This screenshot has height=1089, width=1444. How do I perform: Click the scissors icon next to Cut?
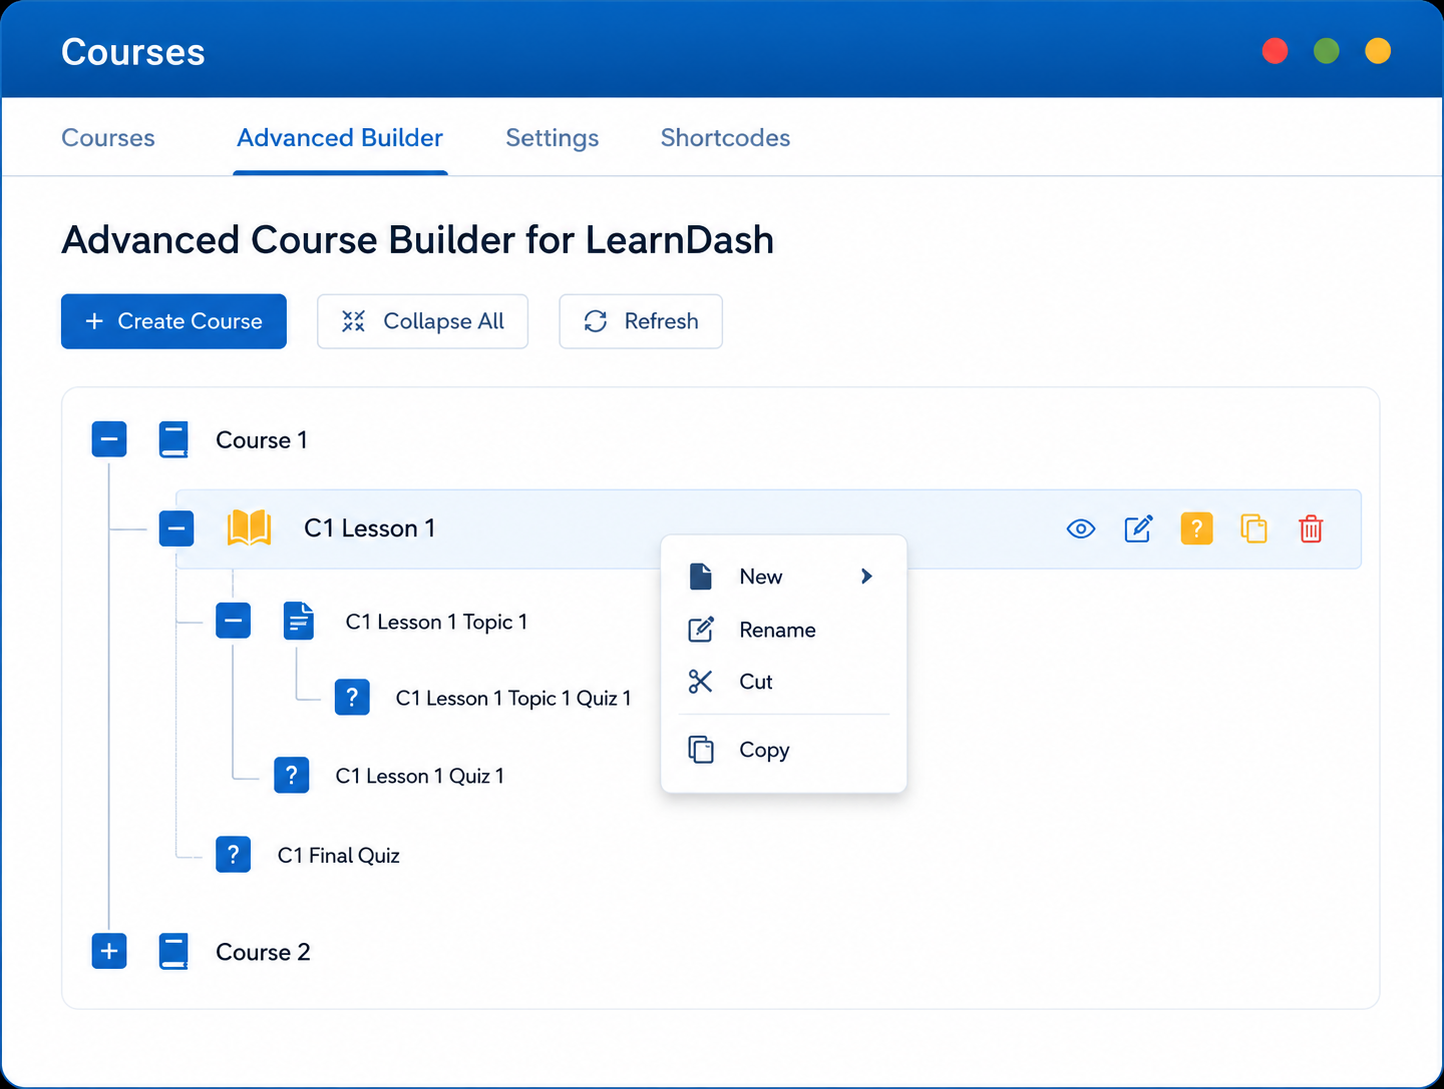(701, 681)
